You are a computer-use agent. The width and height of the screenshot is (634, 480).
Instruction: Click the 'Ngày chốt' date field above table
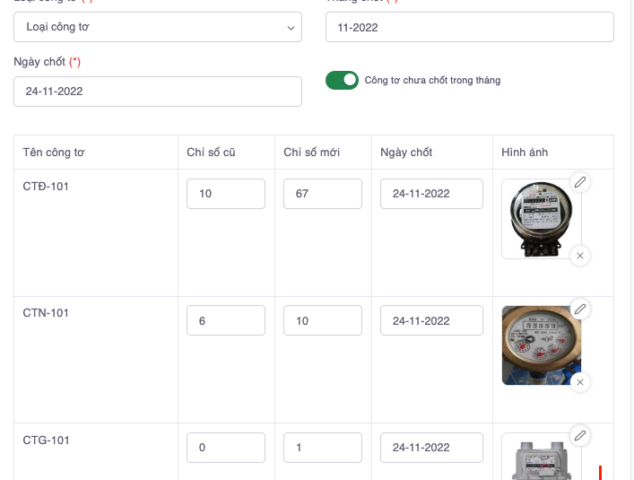pos(158,91)
